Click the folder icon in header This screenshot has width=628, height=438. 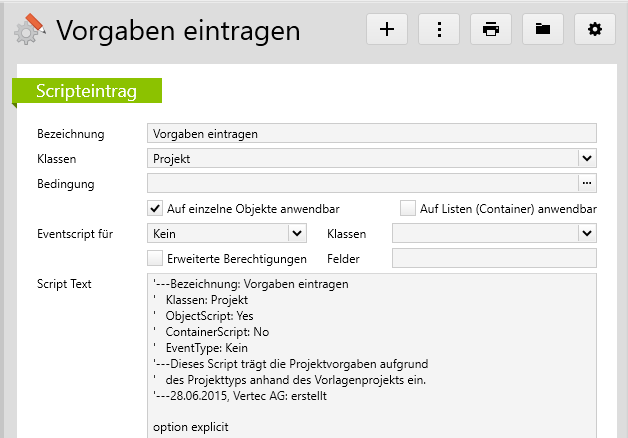543,29
